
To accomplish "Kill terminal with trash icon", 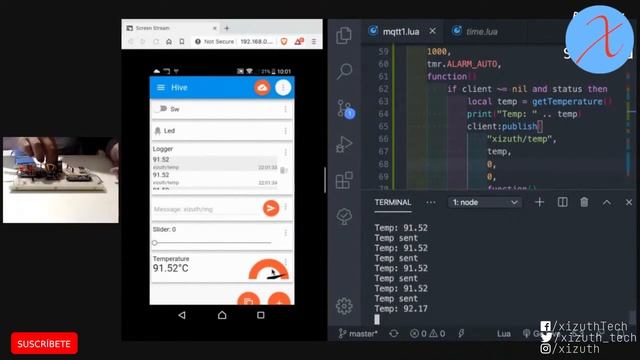I will (x=584, y=202).
